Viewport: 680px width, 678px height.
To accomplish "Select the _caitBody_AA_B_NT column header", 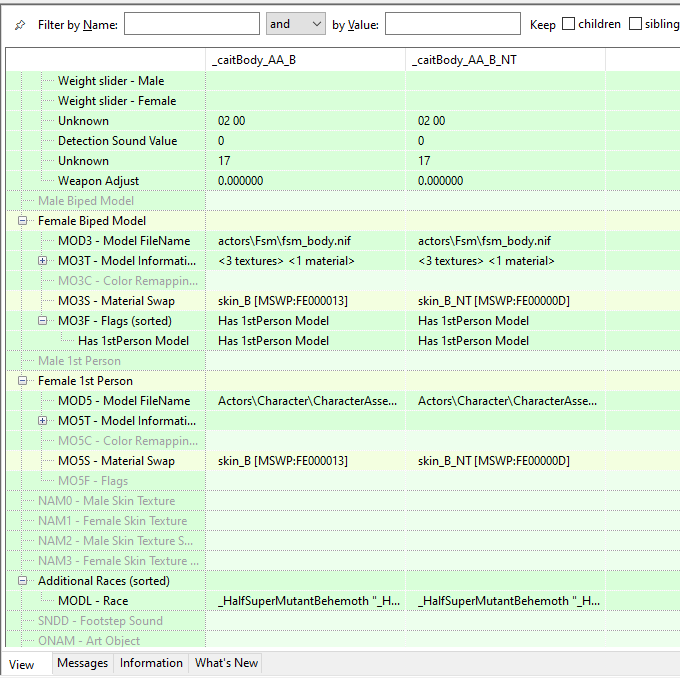I will (x=505, y=60).
